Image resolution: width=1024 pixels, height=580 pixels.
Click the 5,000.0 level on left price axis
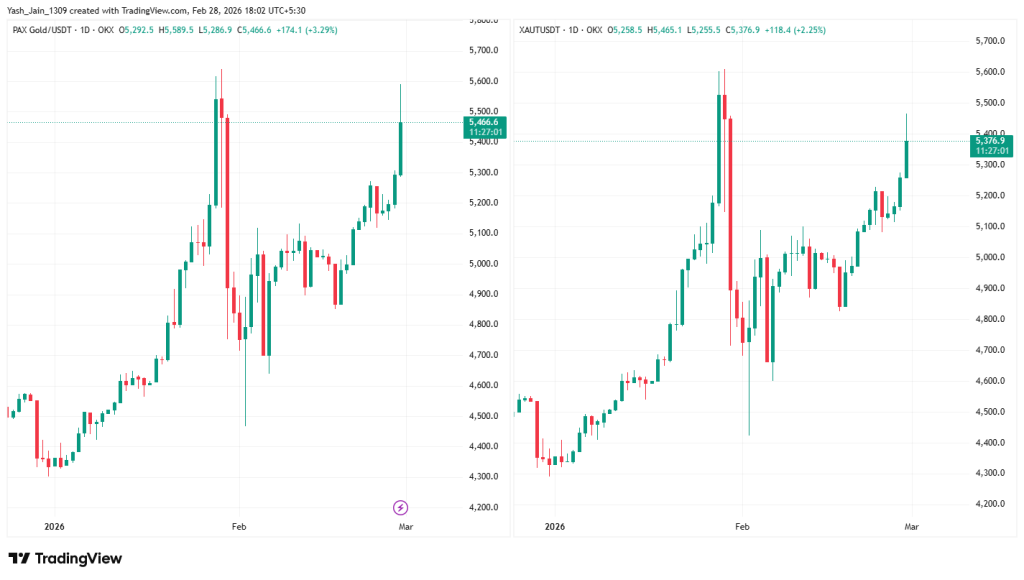(484, 263)
